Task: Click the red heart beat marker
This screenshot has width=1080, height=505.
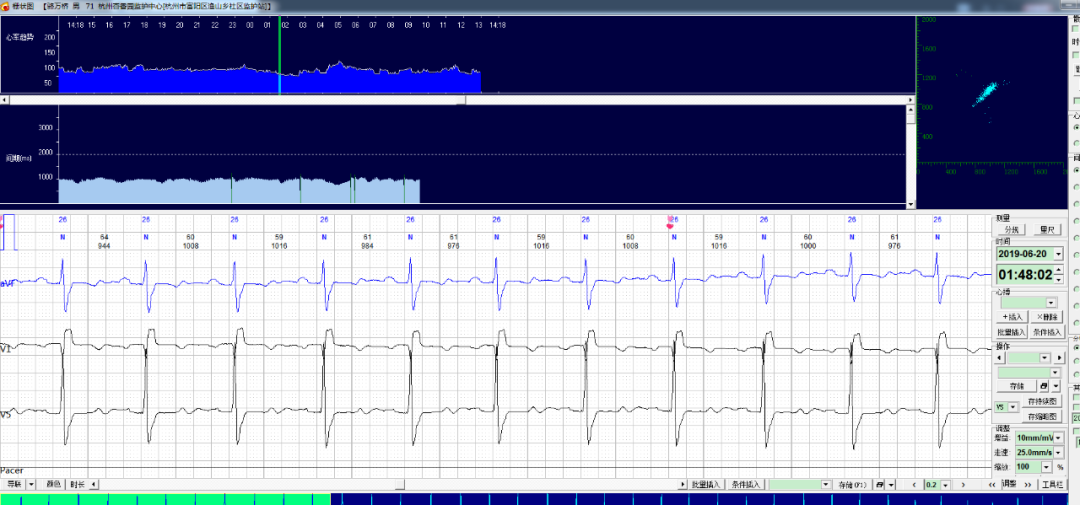Action: (x=670, y=226)
